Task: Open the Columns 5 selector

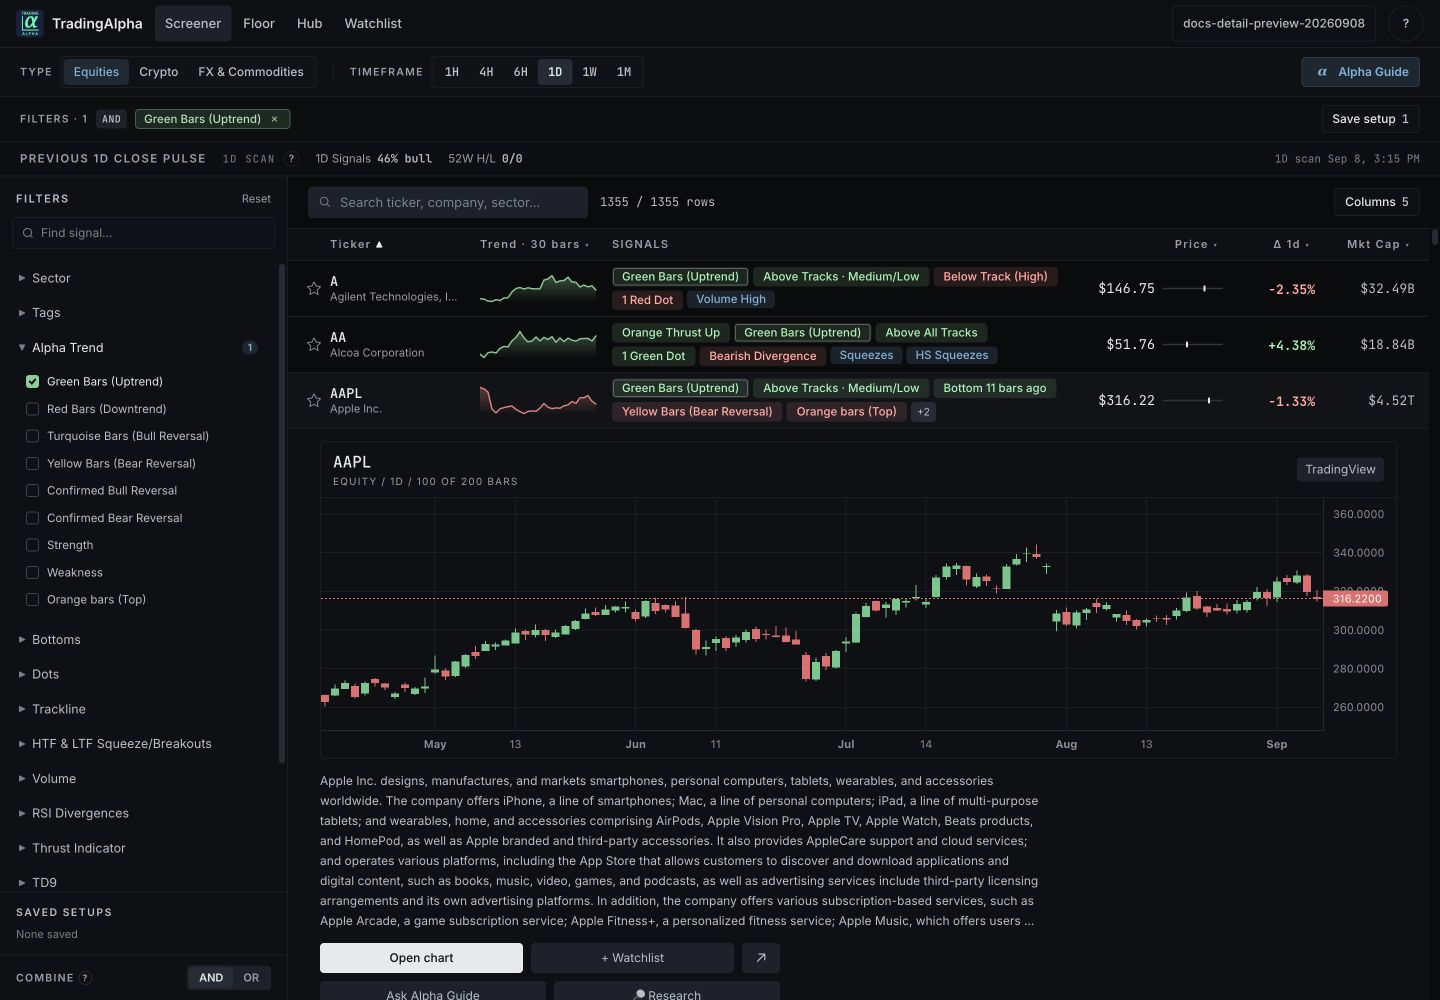Action: (x=1376, y=202)
